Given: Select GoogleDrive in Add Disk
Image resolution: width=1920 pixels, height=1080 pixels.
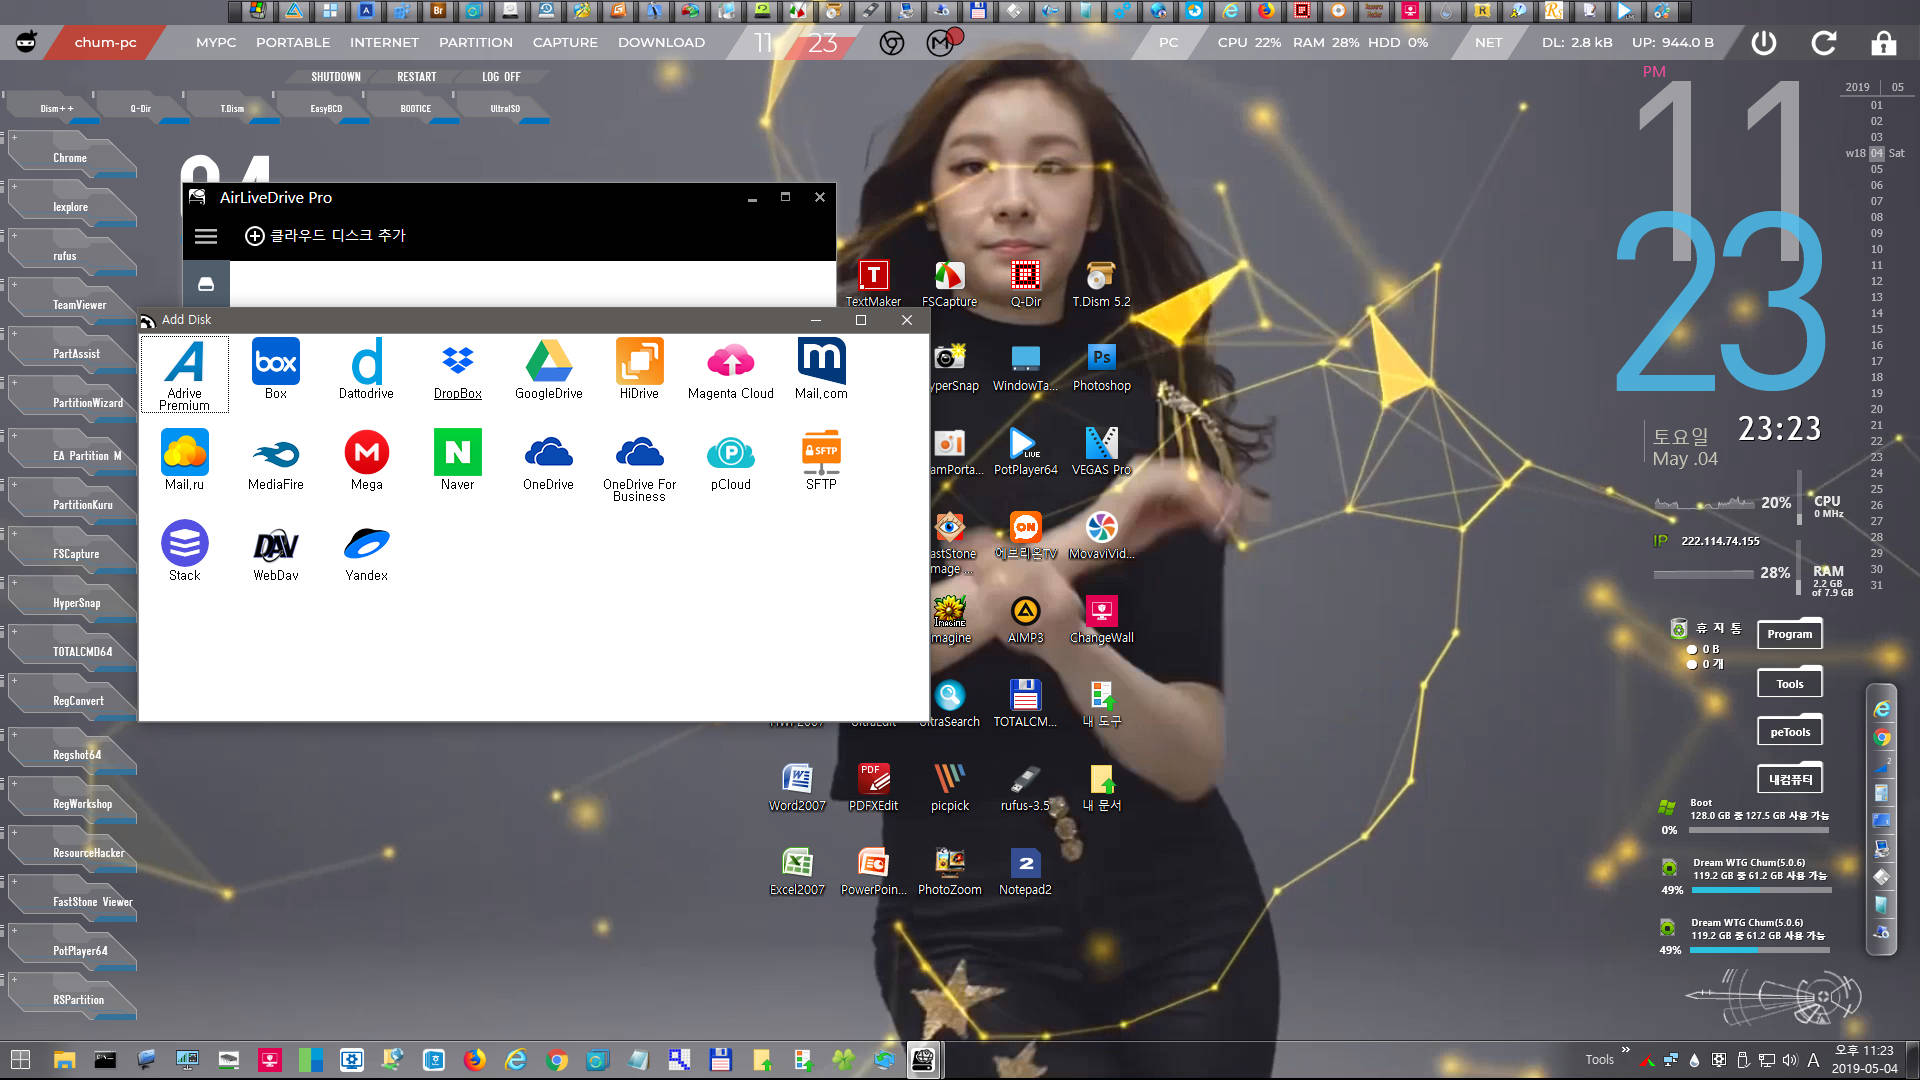Looking at the screenshot, I should (549, 369).
